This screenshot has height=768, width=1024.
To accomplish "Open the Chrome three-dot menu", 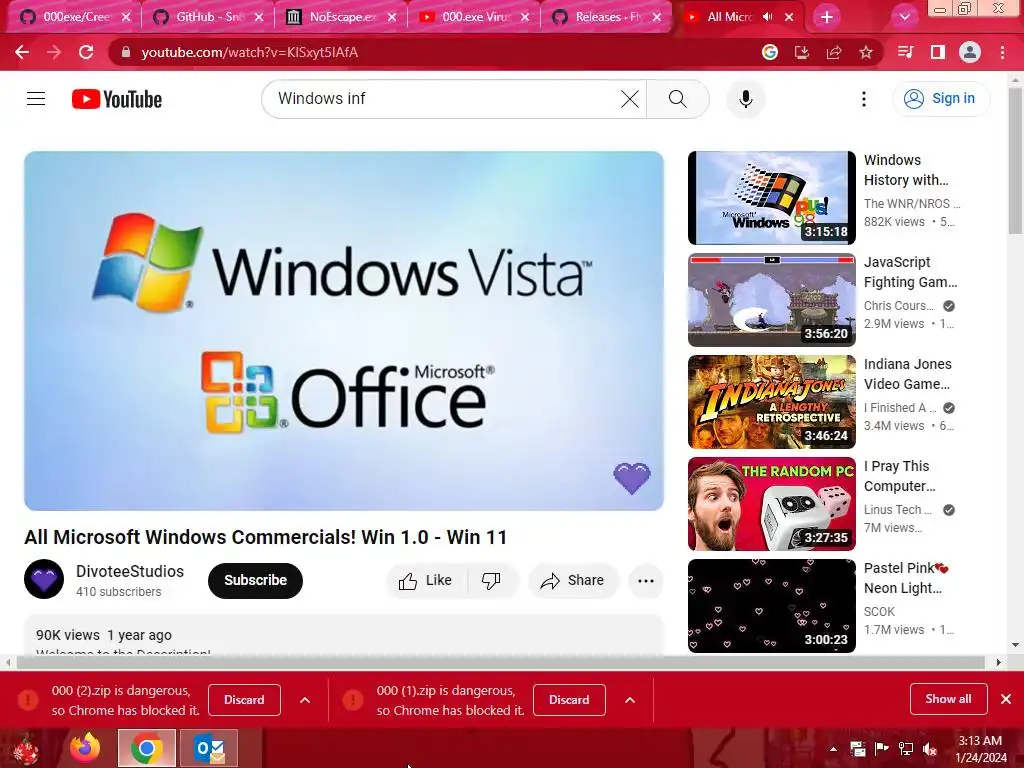I will 1002,52.
